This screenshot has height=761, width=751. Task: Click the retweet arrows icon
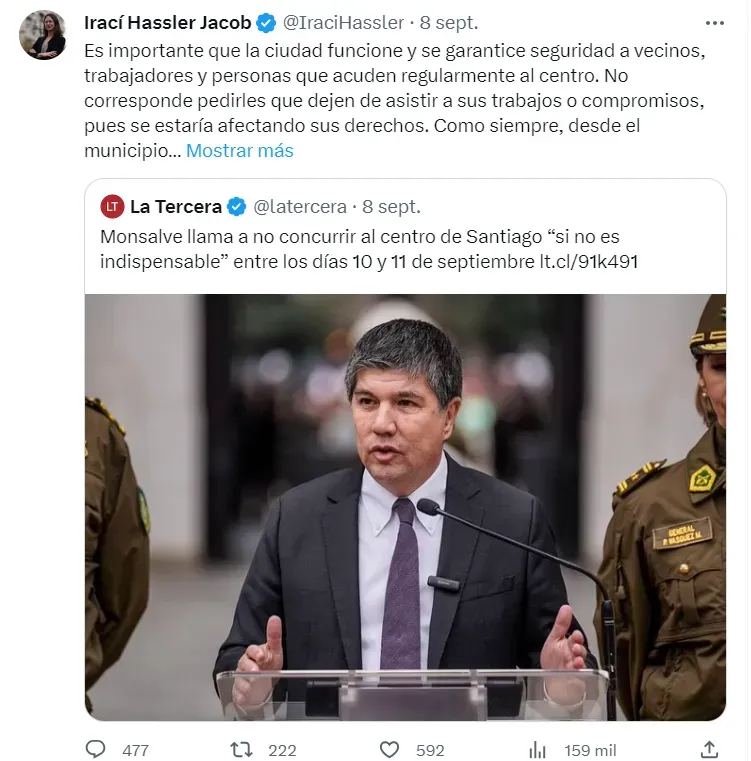241,749
